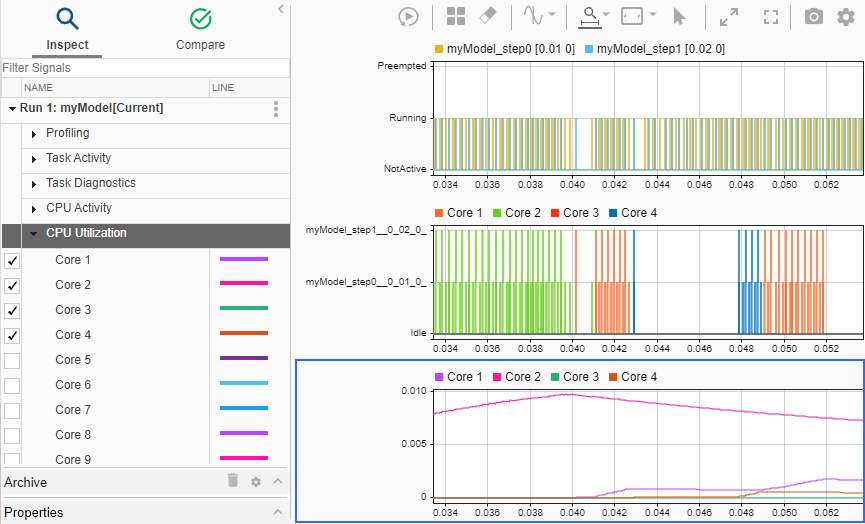
Task: Click the eraser clear-plot icon
Action: (x=487, y=16)
